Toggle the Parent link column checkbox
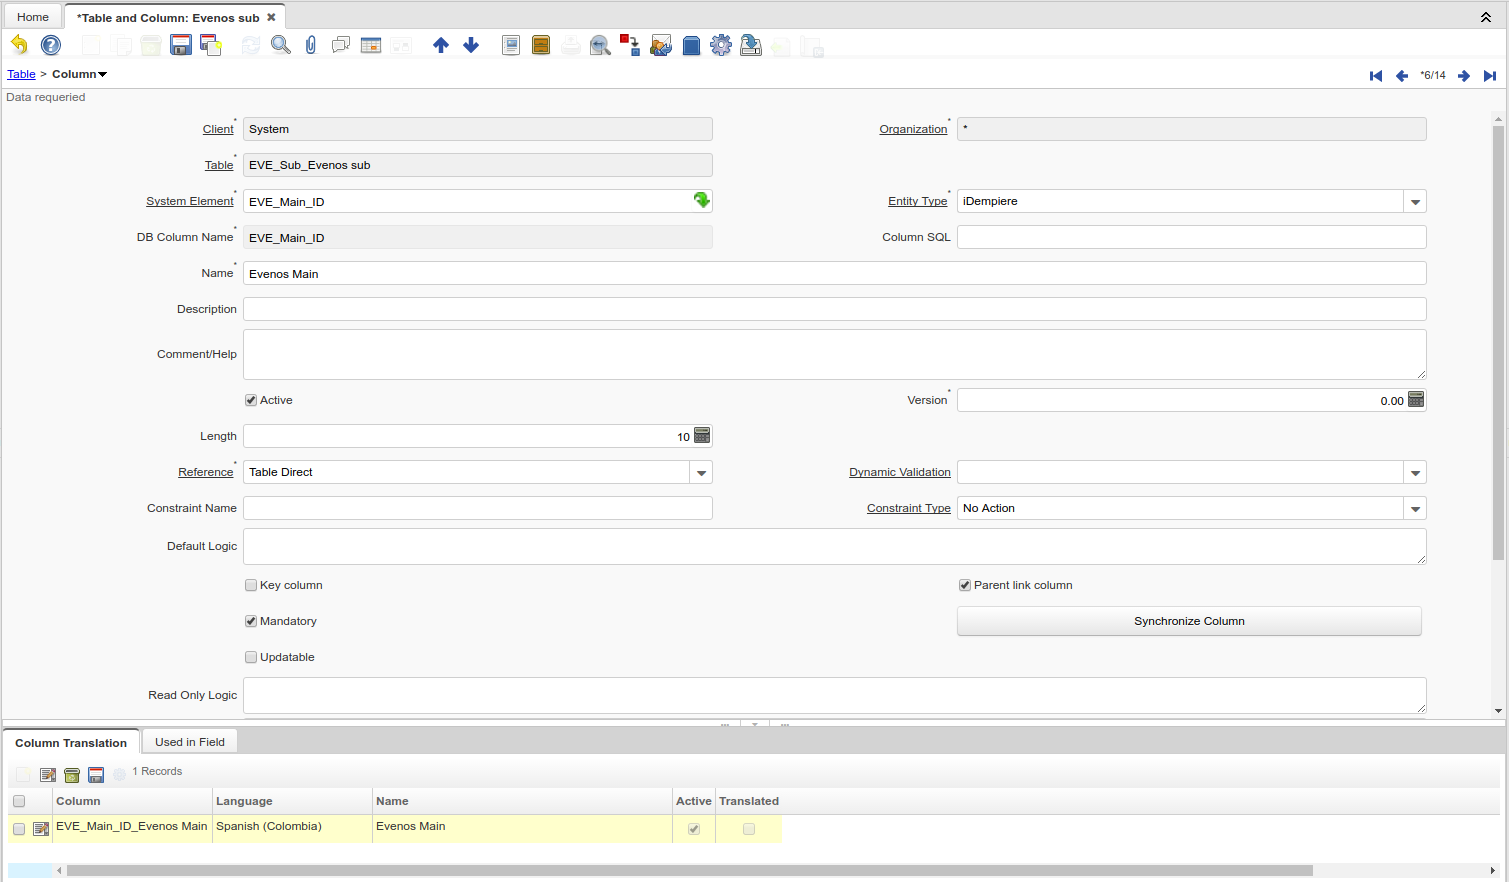This screenshot has width=1509, height=882. [965, 585]
